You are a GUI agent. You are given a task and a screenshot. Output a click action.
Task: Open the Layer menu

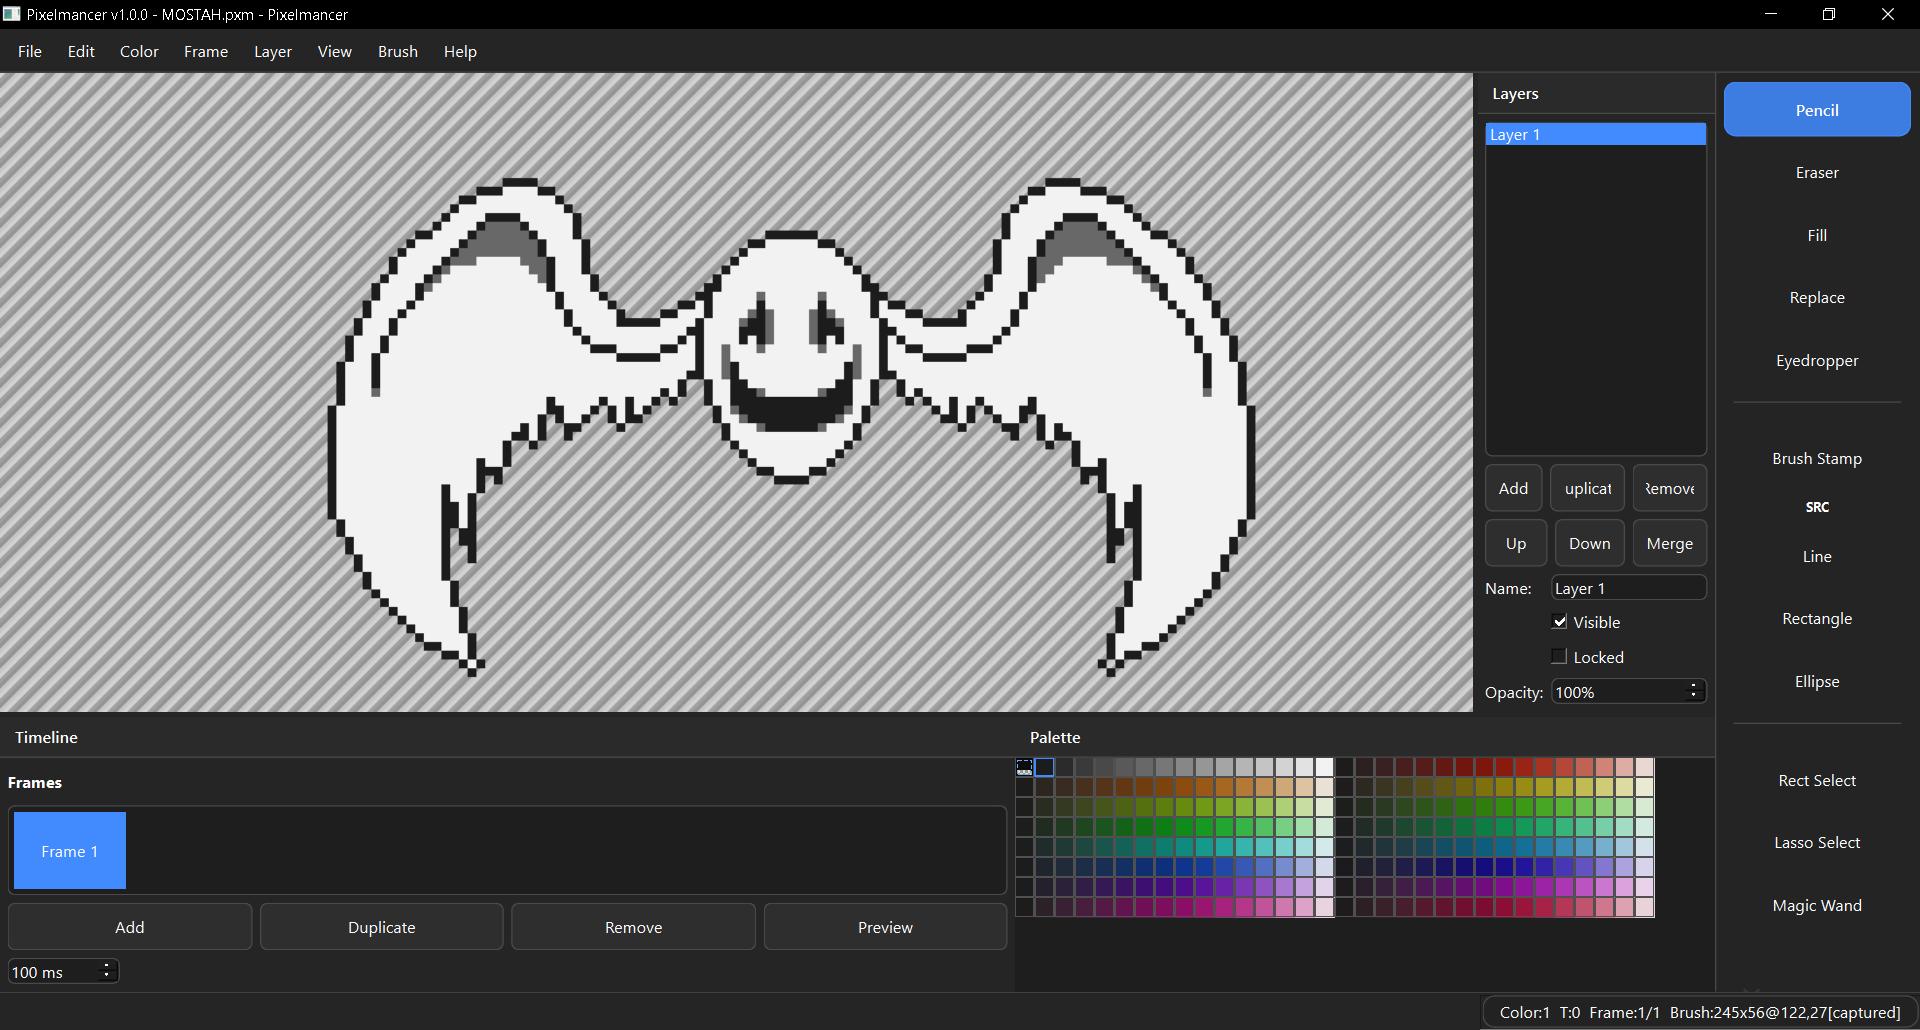[x=273, y=51]
